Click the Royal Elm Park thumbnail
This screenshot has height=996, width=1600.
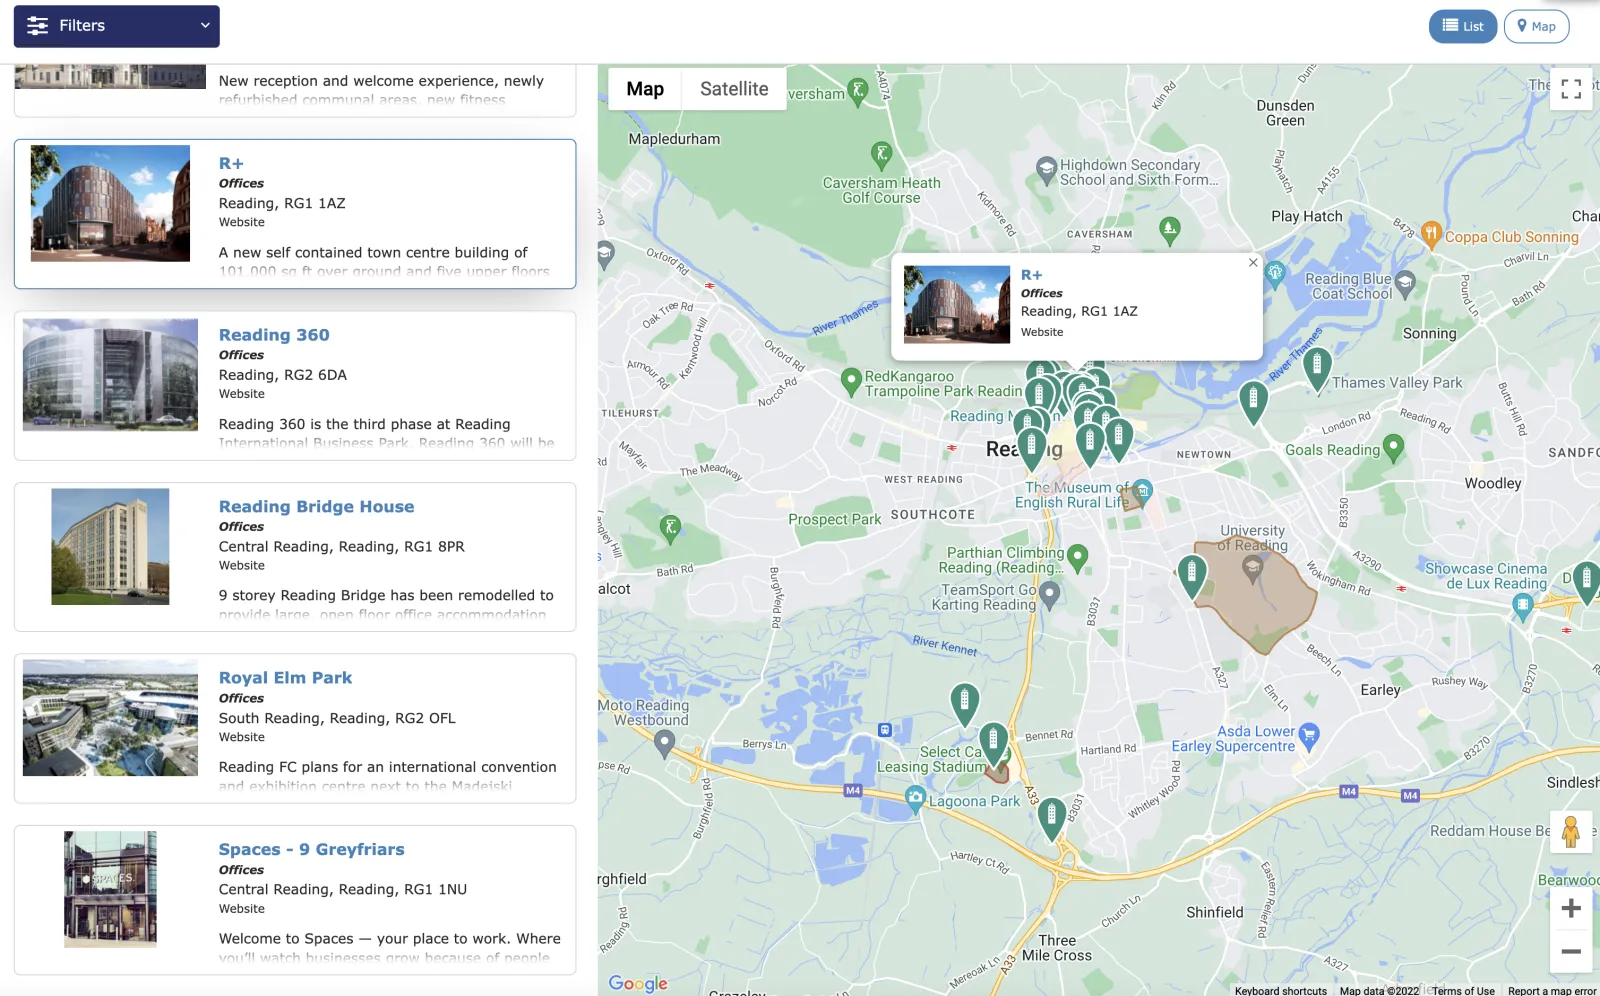tap(110, 718)
